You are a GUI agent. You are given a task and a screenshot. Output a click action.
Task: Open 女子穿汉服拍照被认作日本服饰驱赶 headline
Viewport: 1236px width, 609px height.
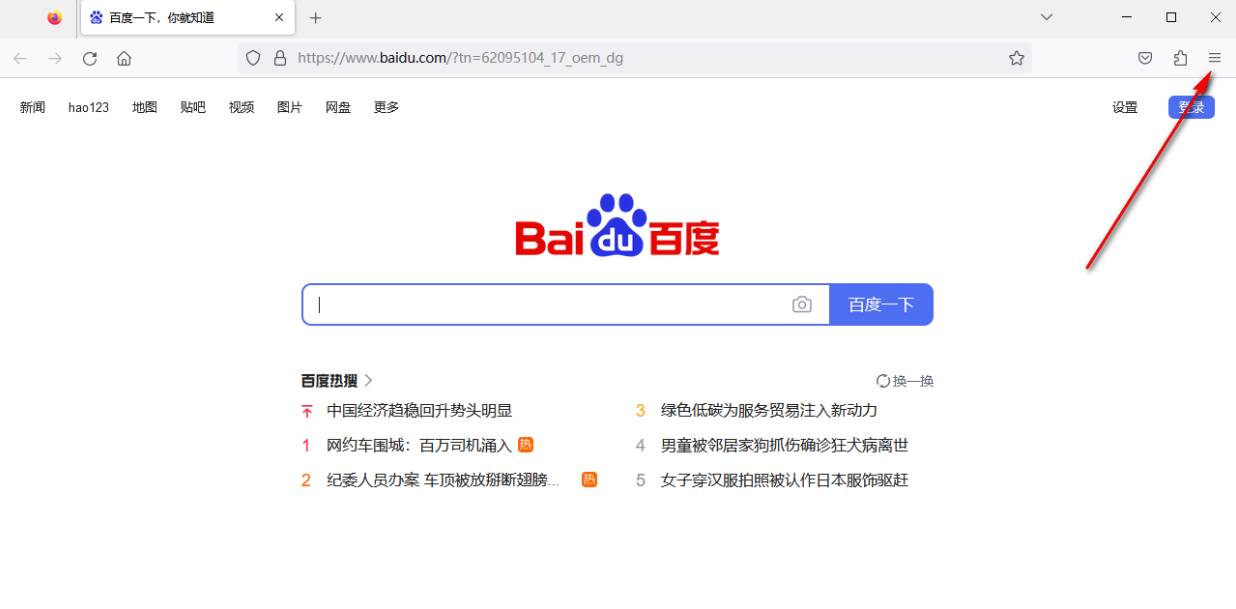(x=785, y=480)
